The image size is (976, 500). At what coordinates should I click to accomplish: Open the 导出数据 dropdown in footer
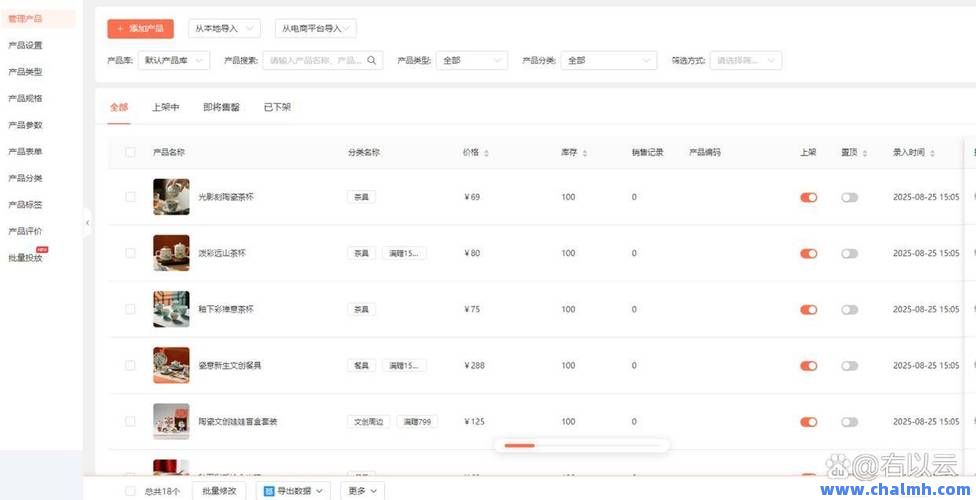click(293, 491)
